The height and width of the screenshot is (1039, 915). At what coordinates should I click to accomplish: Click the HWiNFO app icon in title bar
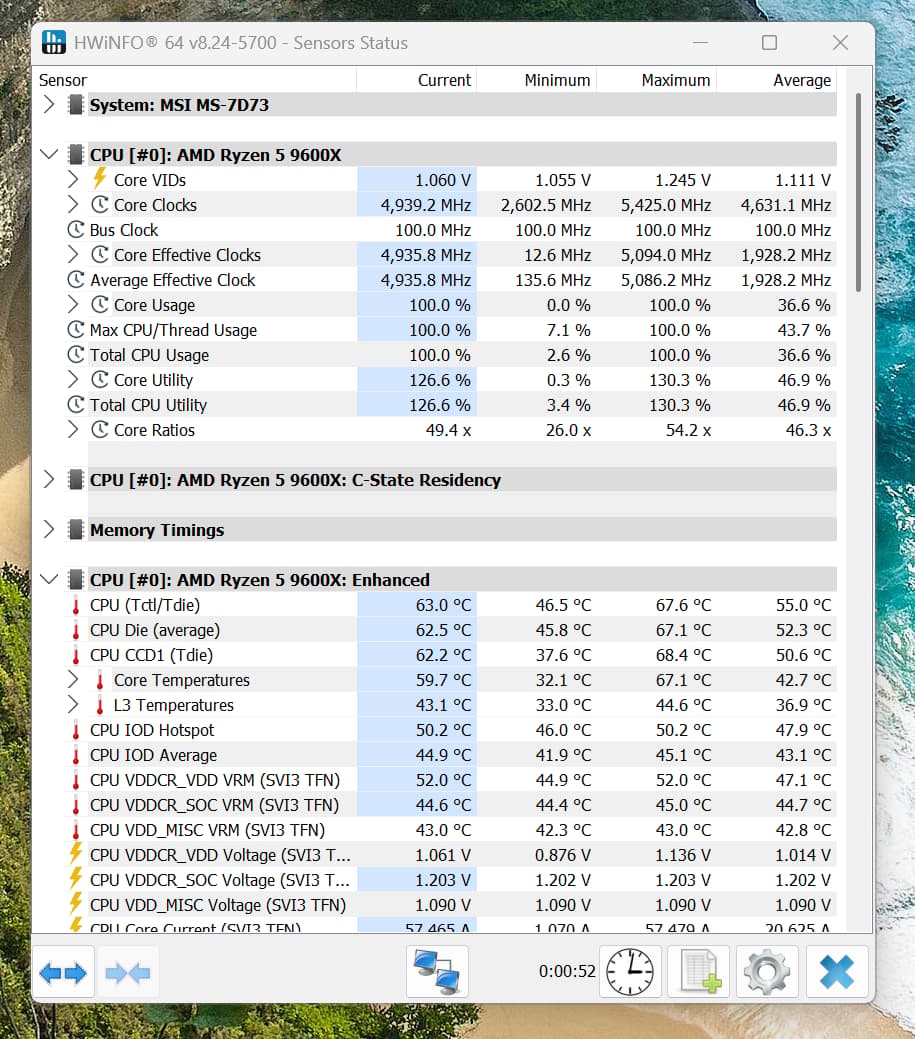coord(54,42)
